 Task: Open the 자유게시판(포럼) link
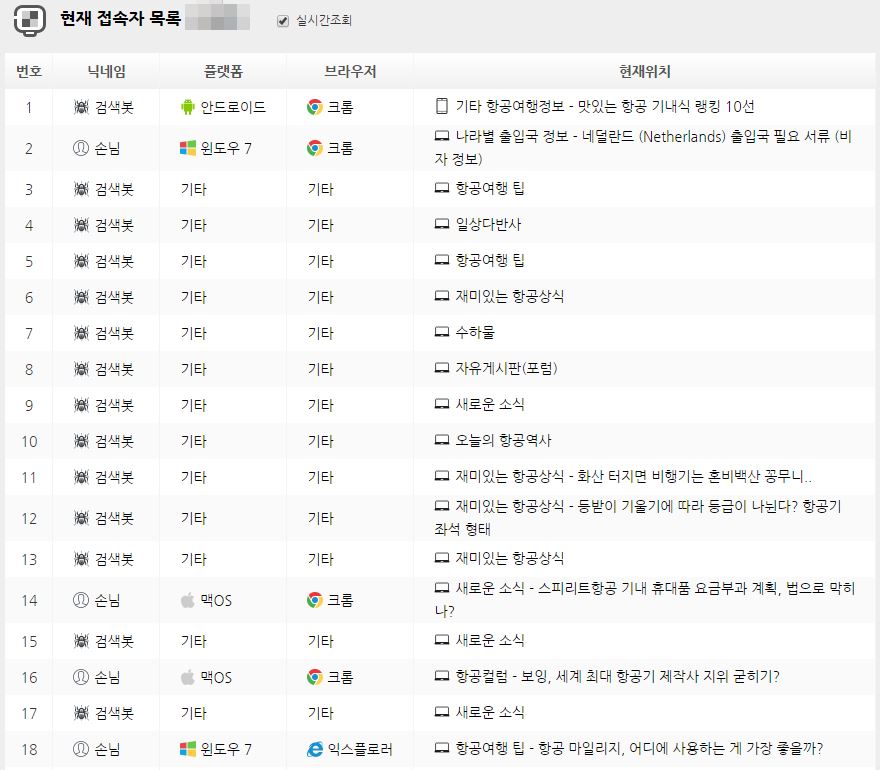point(506,368)
